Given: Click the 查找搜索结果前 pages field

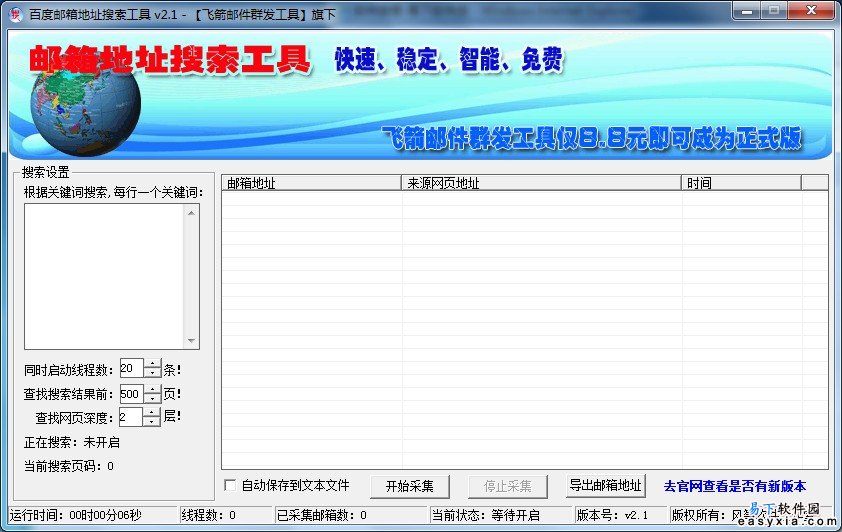Looking at the screenshot, I should click(x=132, y=394).
